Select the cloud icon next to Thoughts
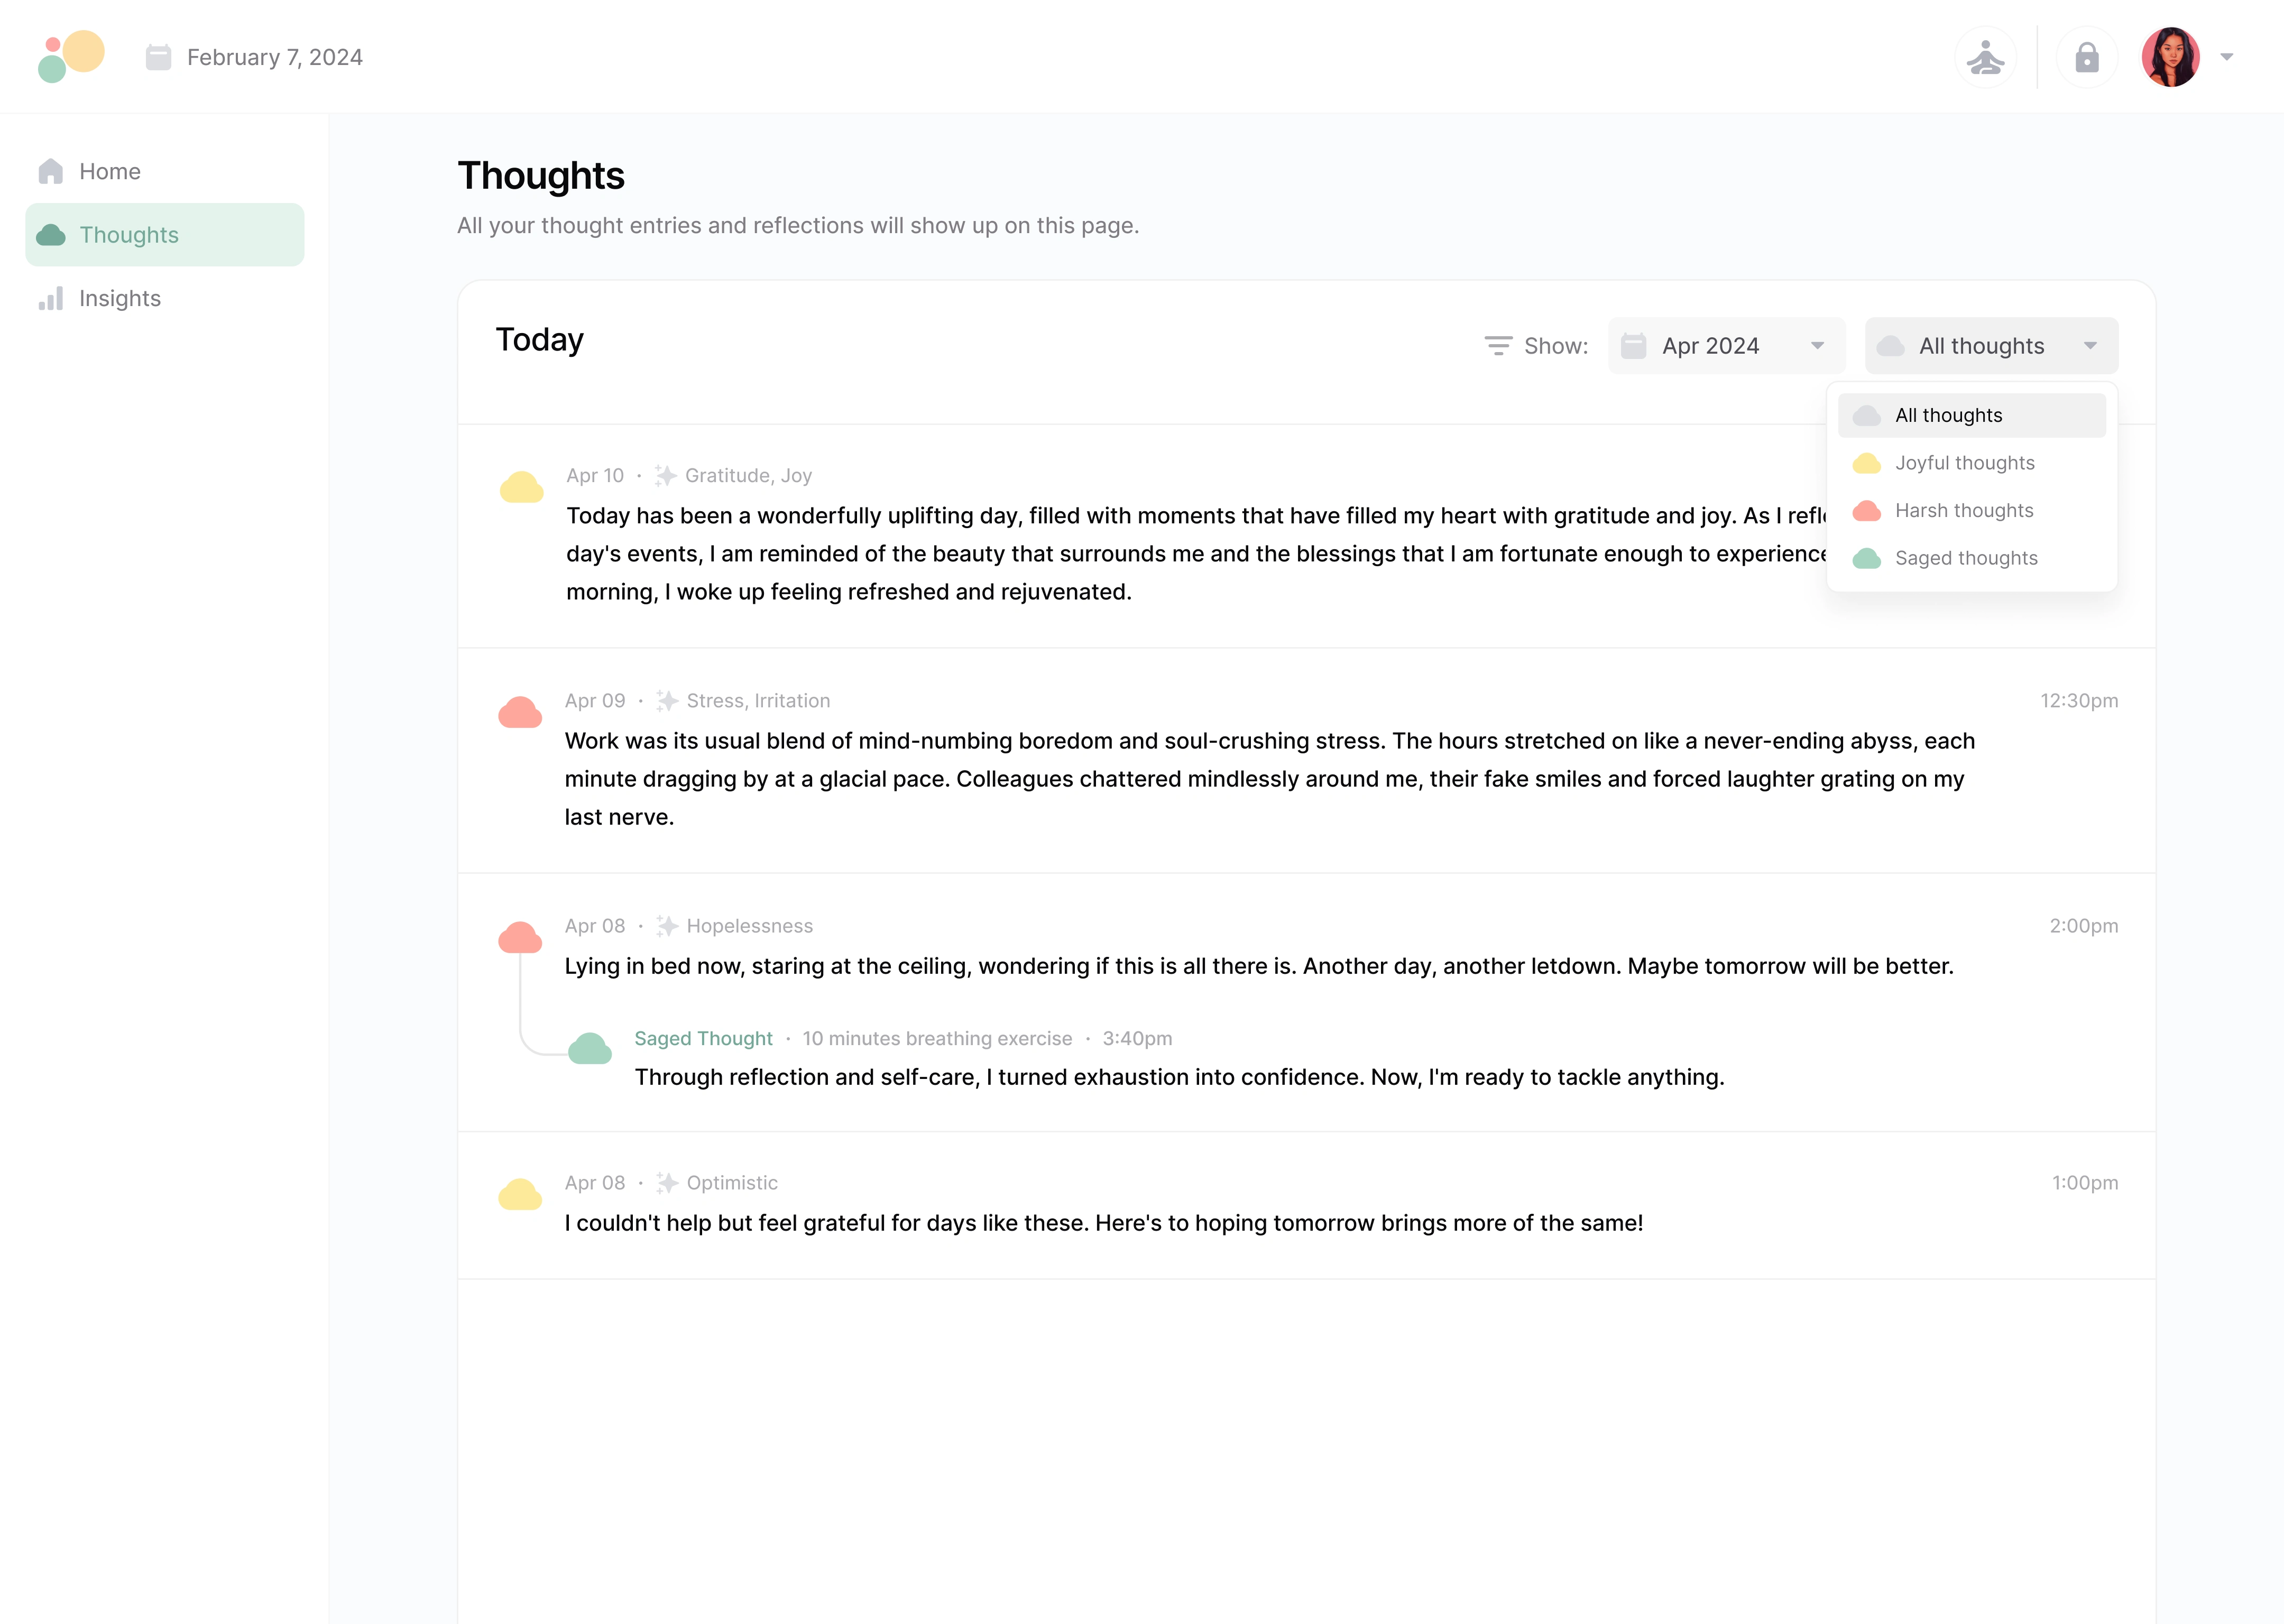 52,234
